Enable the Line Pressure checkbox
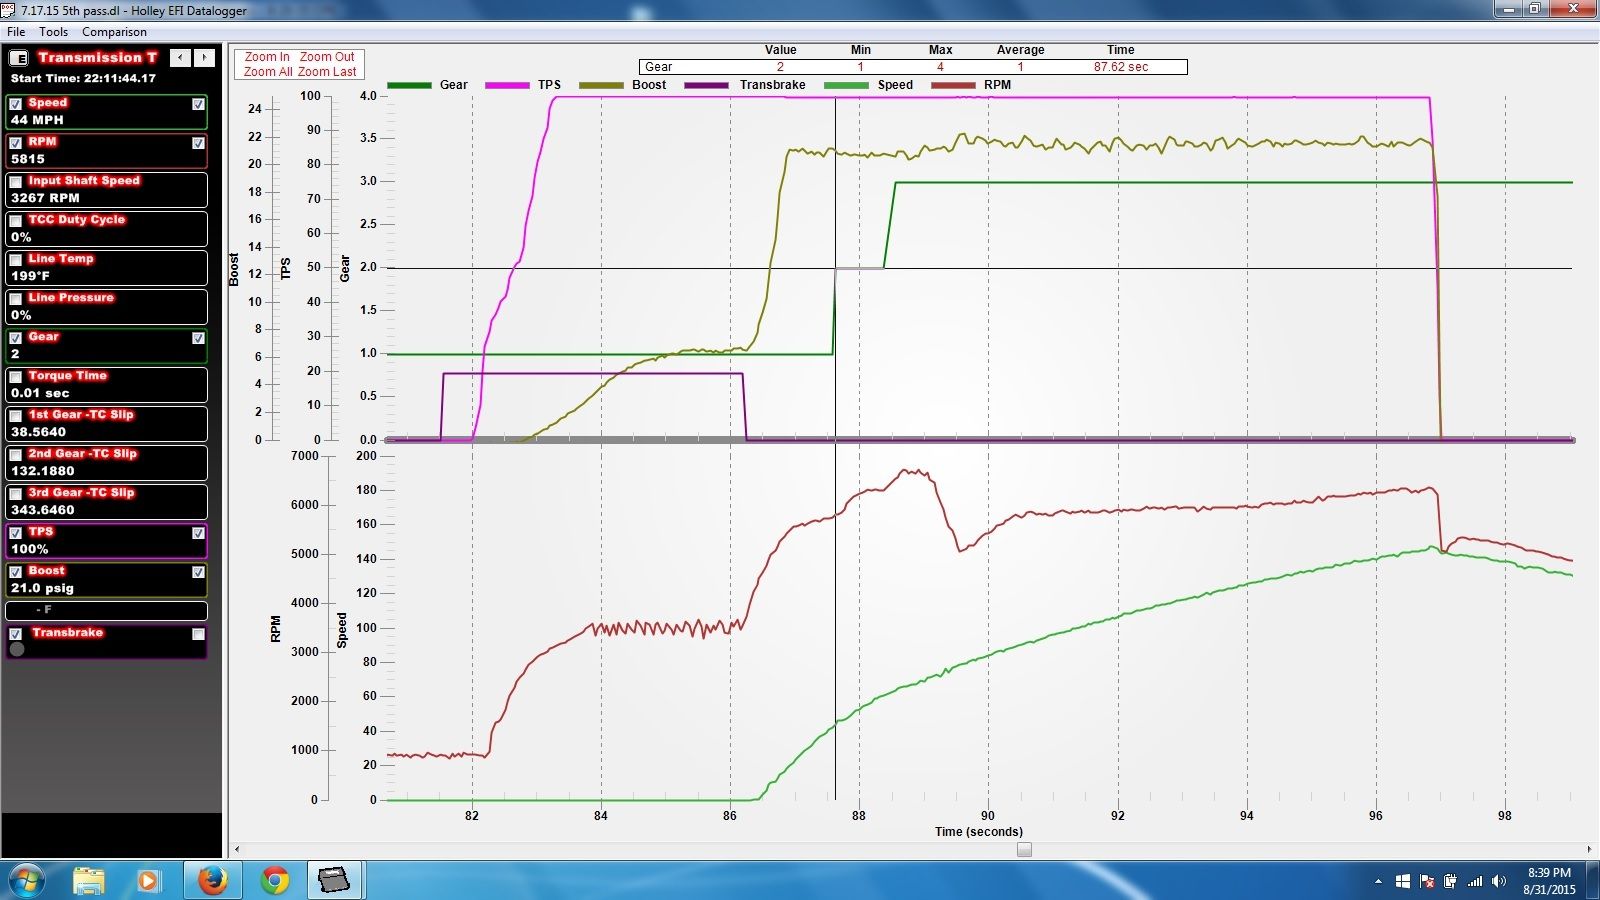This screenshot has height=900, width=1600. pos(16,299)
